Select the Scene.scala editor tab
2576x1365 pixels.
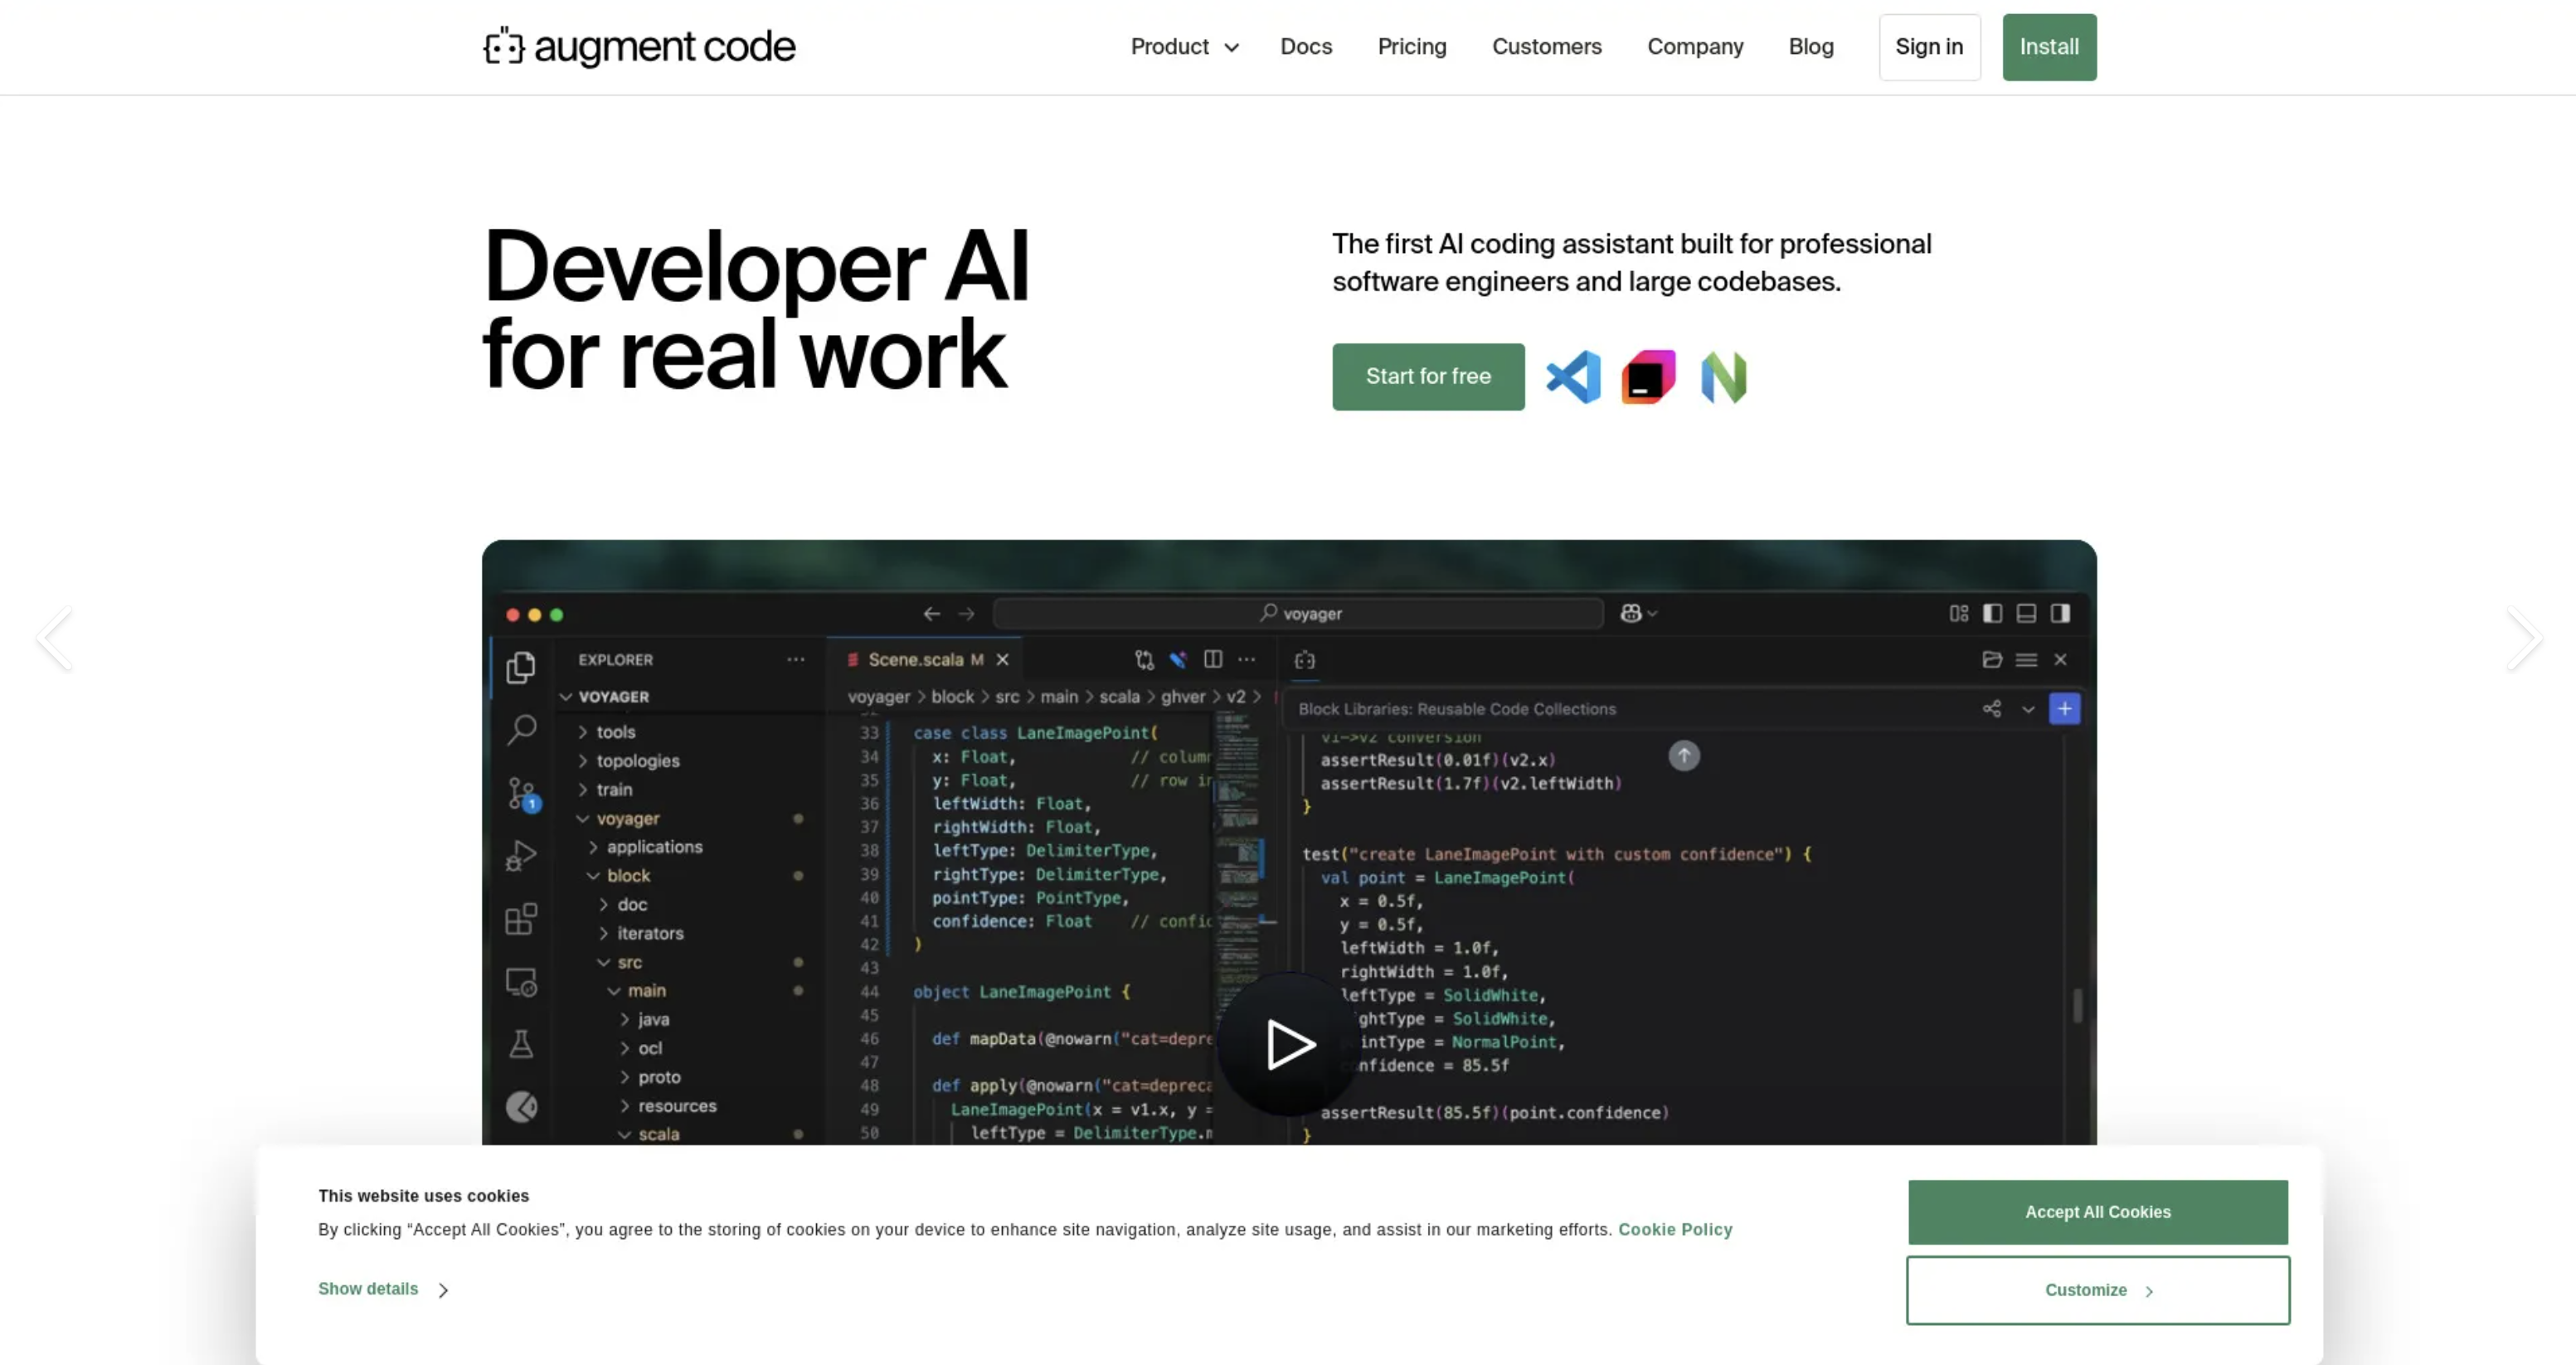pyautogui.click(x=925, y=660)
